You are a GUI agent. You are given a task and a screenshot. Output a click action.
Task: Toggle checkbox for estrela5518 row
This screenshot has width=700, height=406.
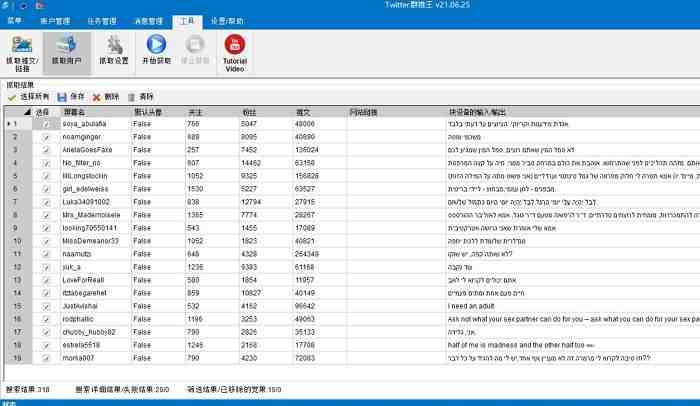(x=46, y=345)
